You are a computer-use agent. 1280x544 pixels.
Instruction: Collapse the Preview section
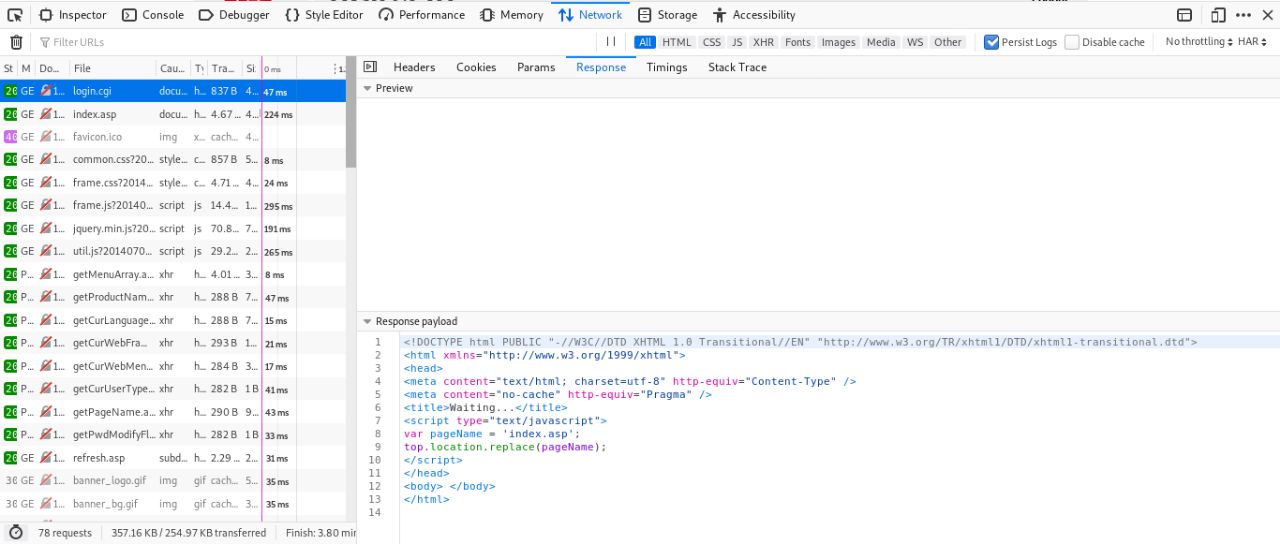367,88
